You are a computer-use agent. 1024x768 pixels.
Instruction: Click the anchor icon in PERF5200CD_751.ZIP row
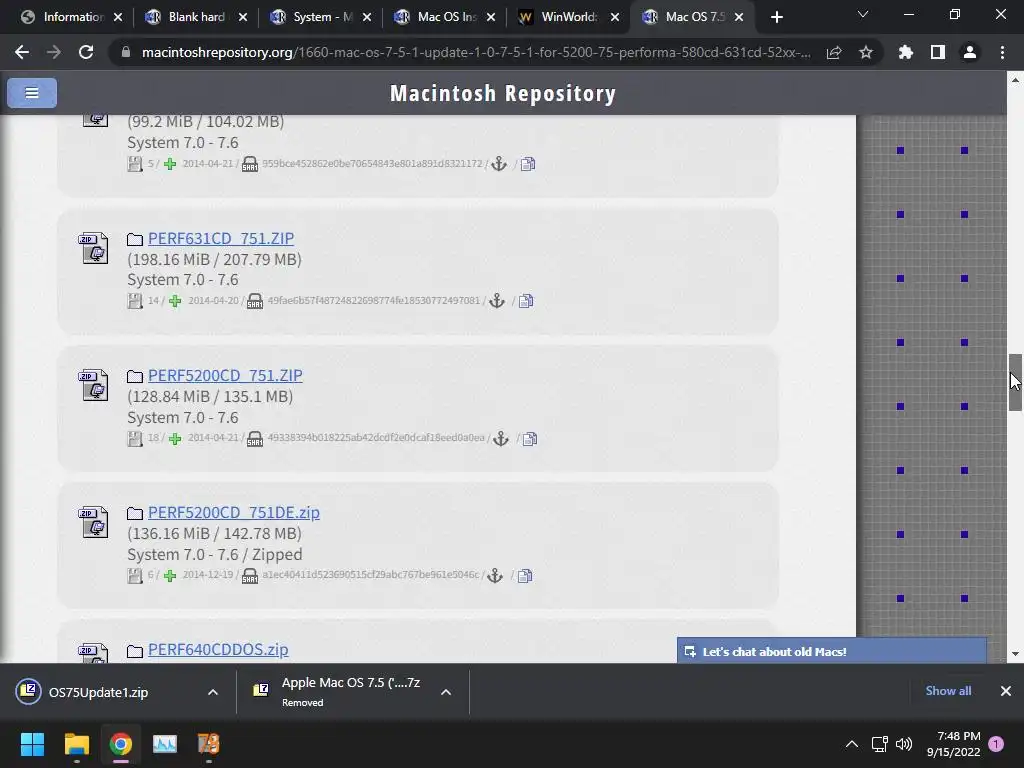click(501, 438)
